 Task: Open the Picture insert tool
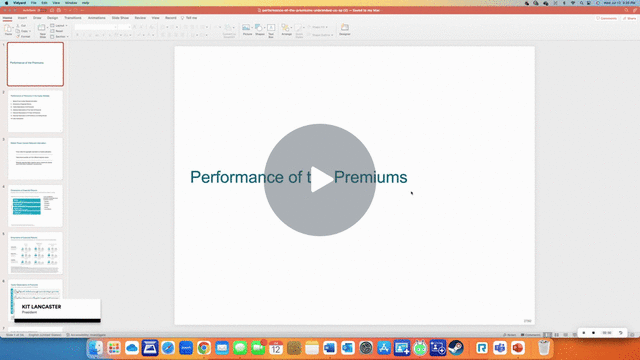247,30
